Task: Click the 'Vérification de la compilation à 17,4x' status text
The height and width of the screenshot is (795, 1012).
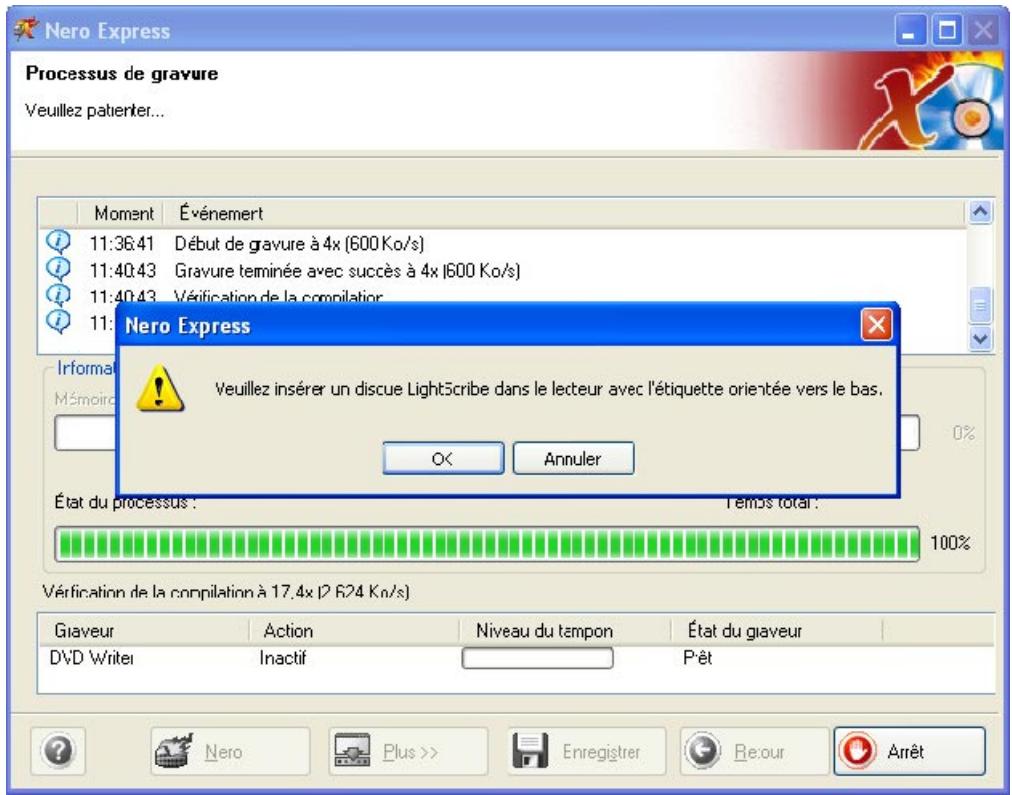Action: 226,592
